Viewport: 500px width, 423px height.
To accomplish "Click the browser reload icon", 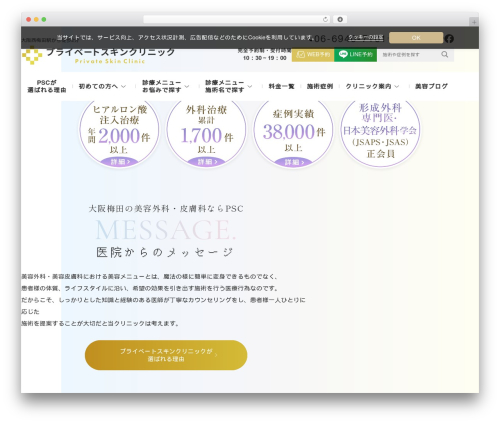I will click(x=325, y=19).
